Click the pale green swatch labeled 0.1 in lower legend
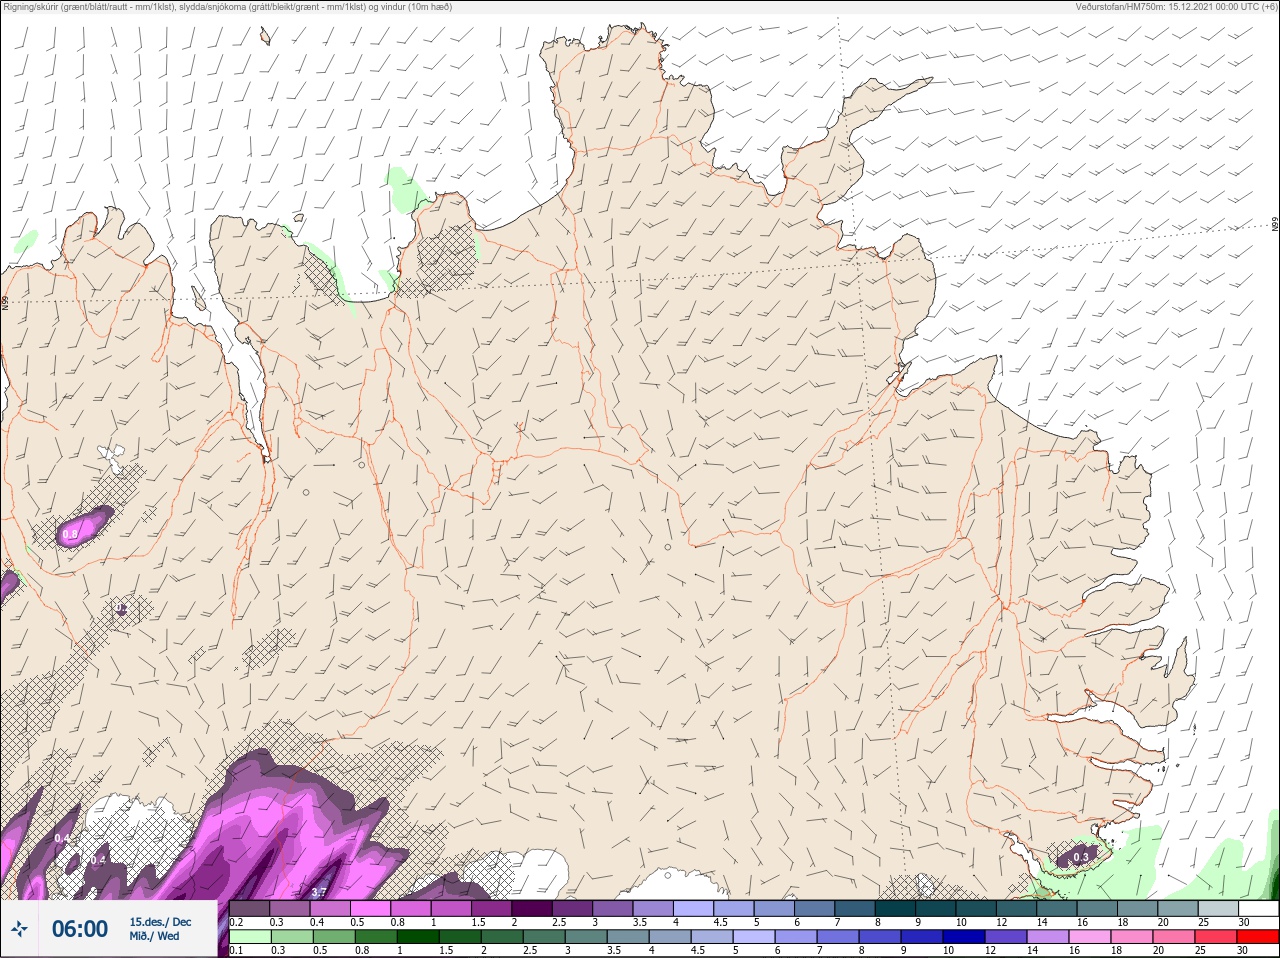The height and width of the screenshot is (958, 1280). point(250,937)
